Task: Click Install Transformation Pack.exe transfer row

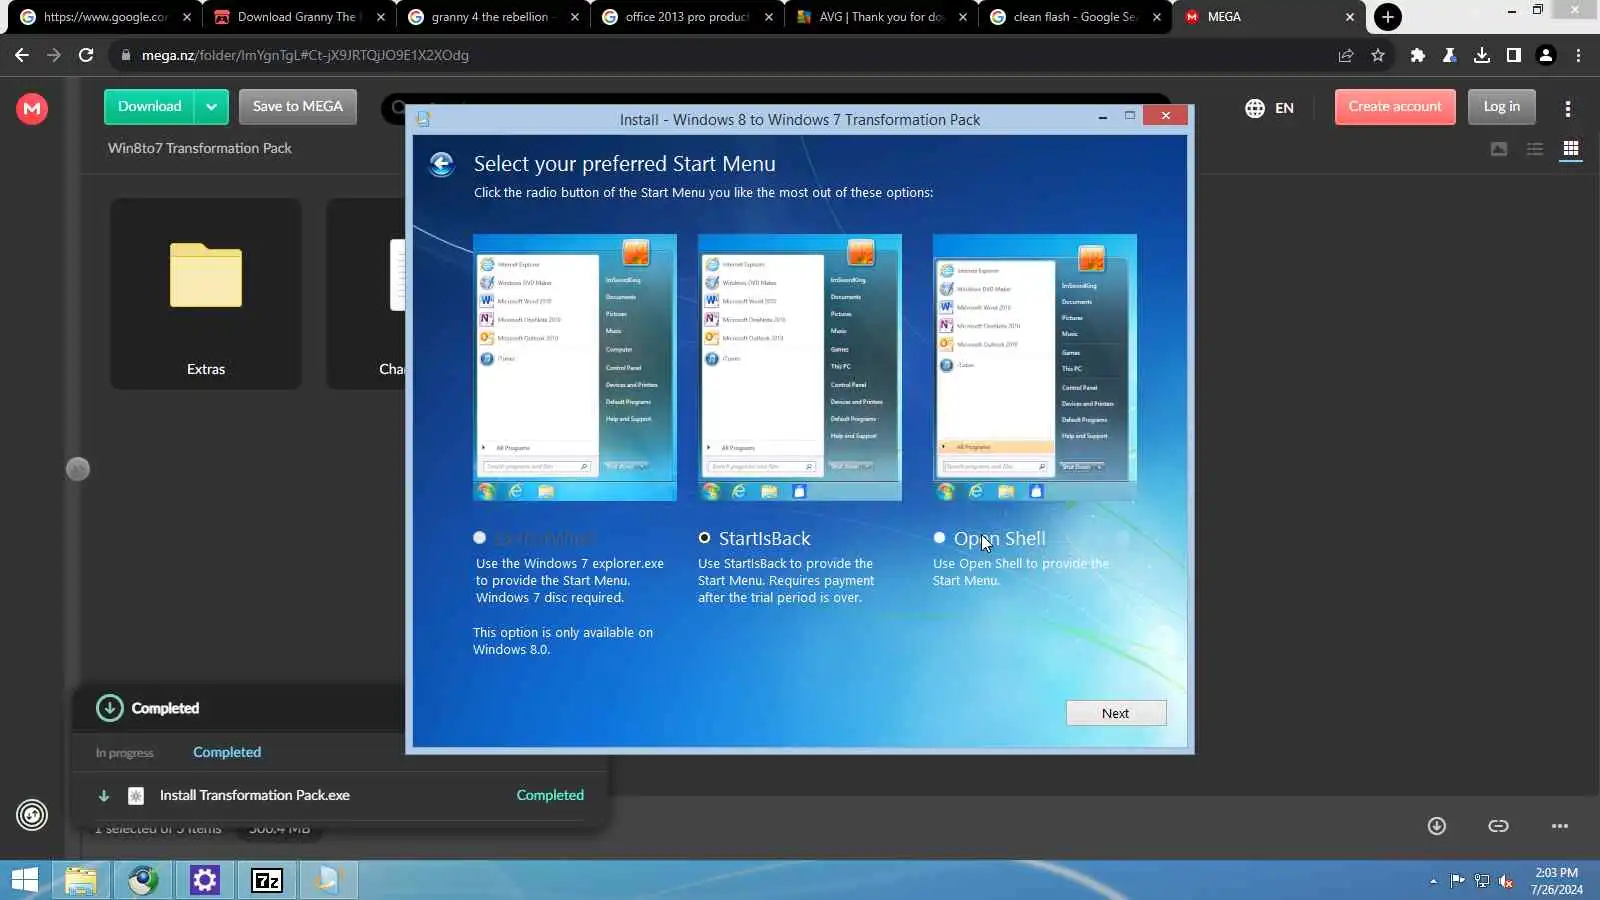Action: coord(340,796)
